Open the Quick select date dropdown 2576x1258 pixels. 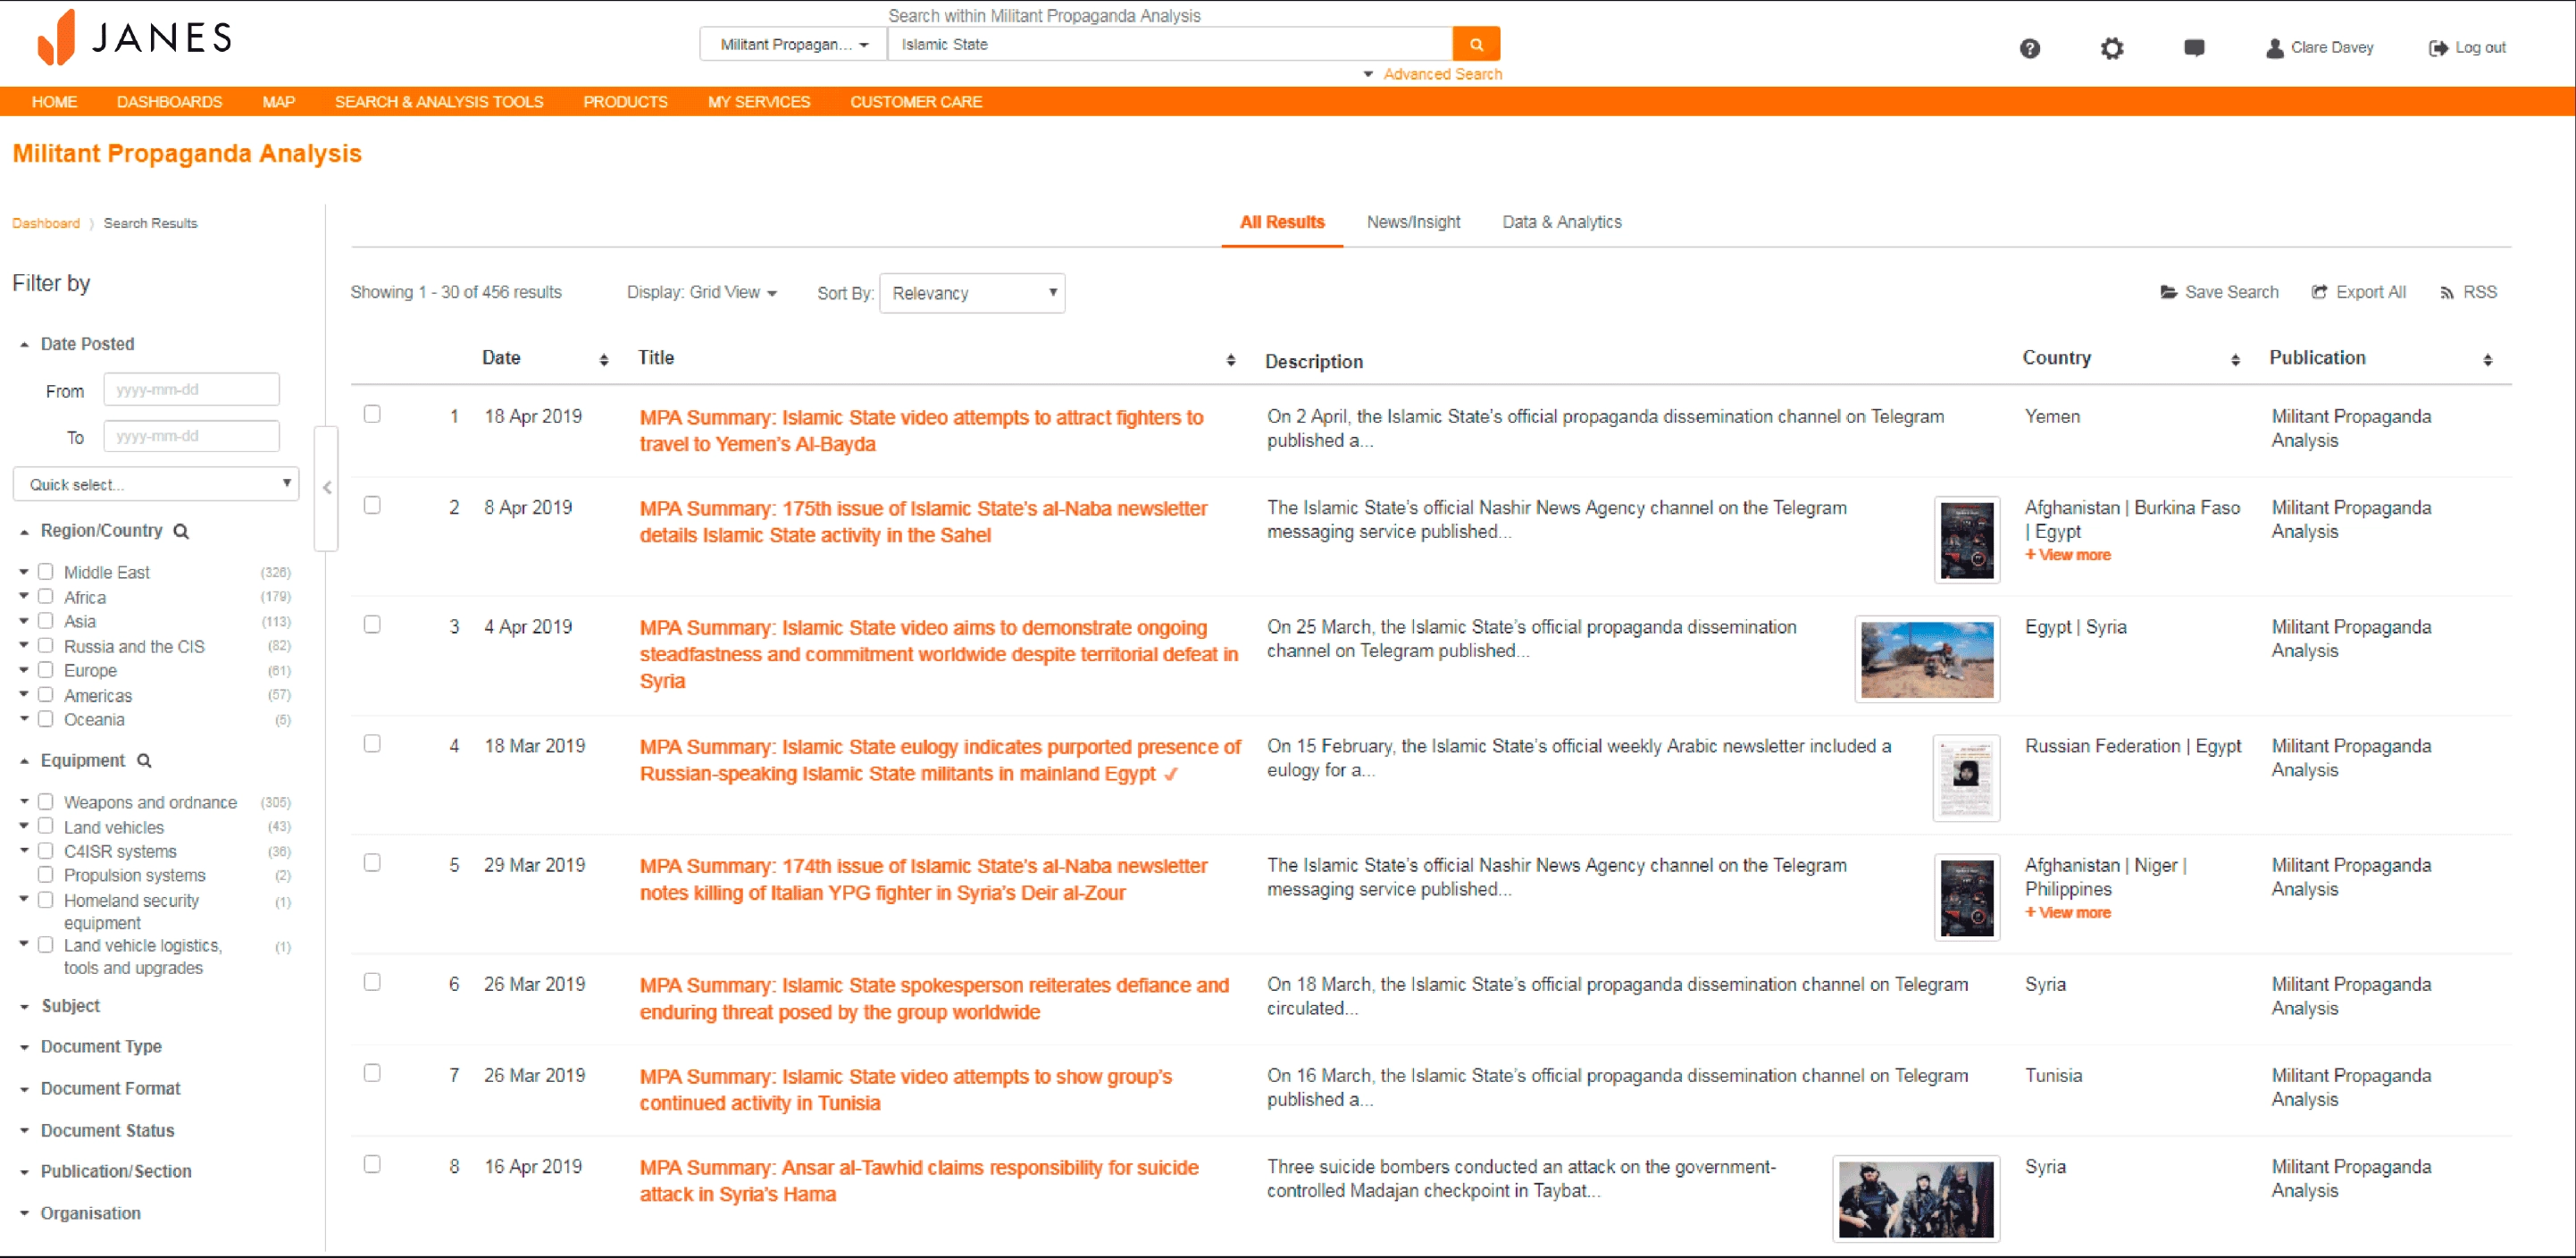(x=156, y=485)
